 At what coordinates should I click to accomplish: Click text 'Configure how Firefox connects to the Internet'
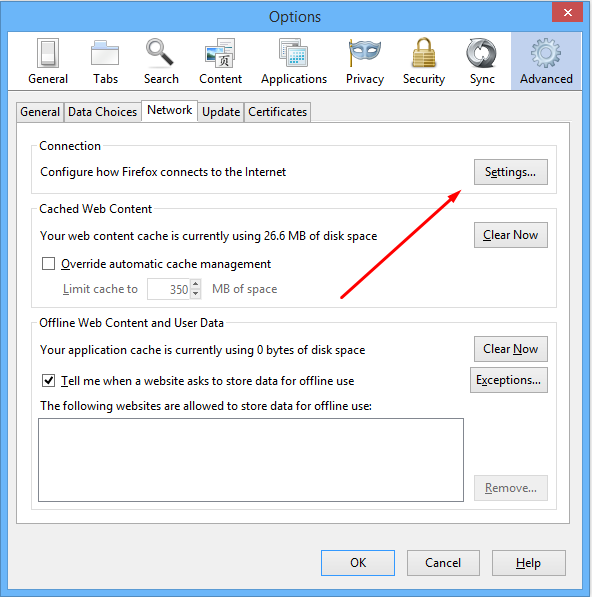click(x=163, y=172)
